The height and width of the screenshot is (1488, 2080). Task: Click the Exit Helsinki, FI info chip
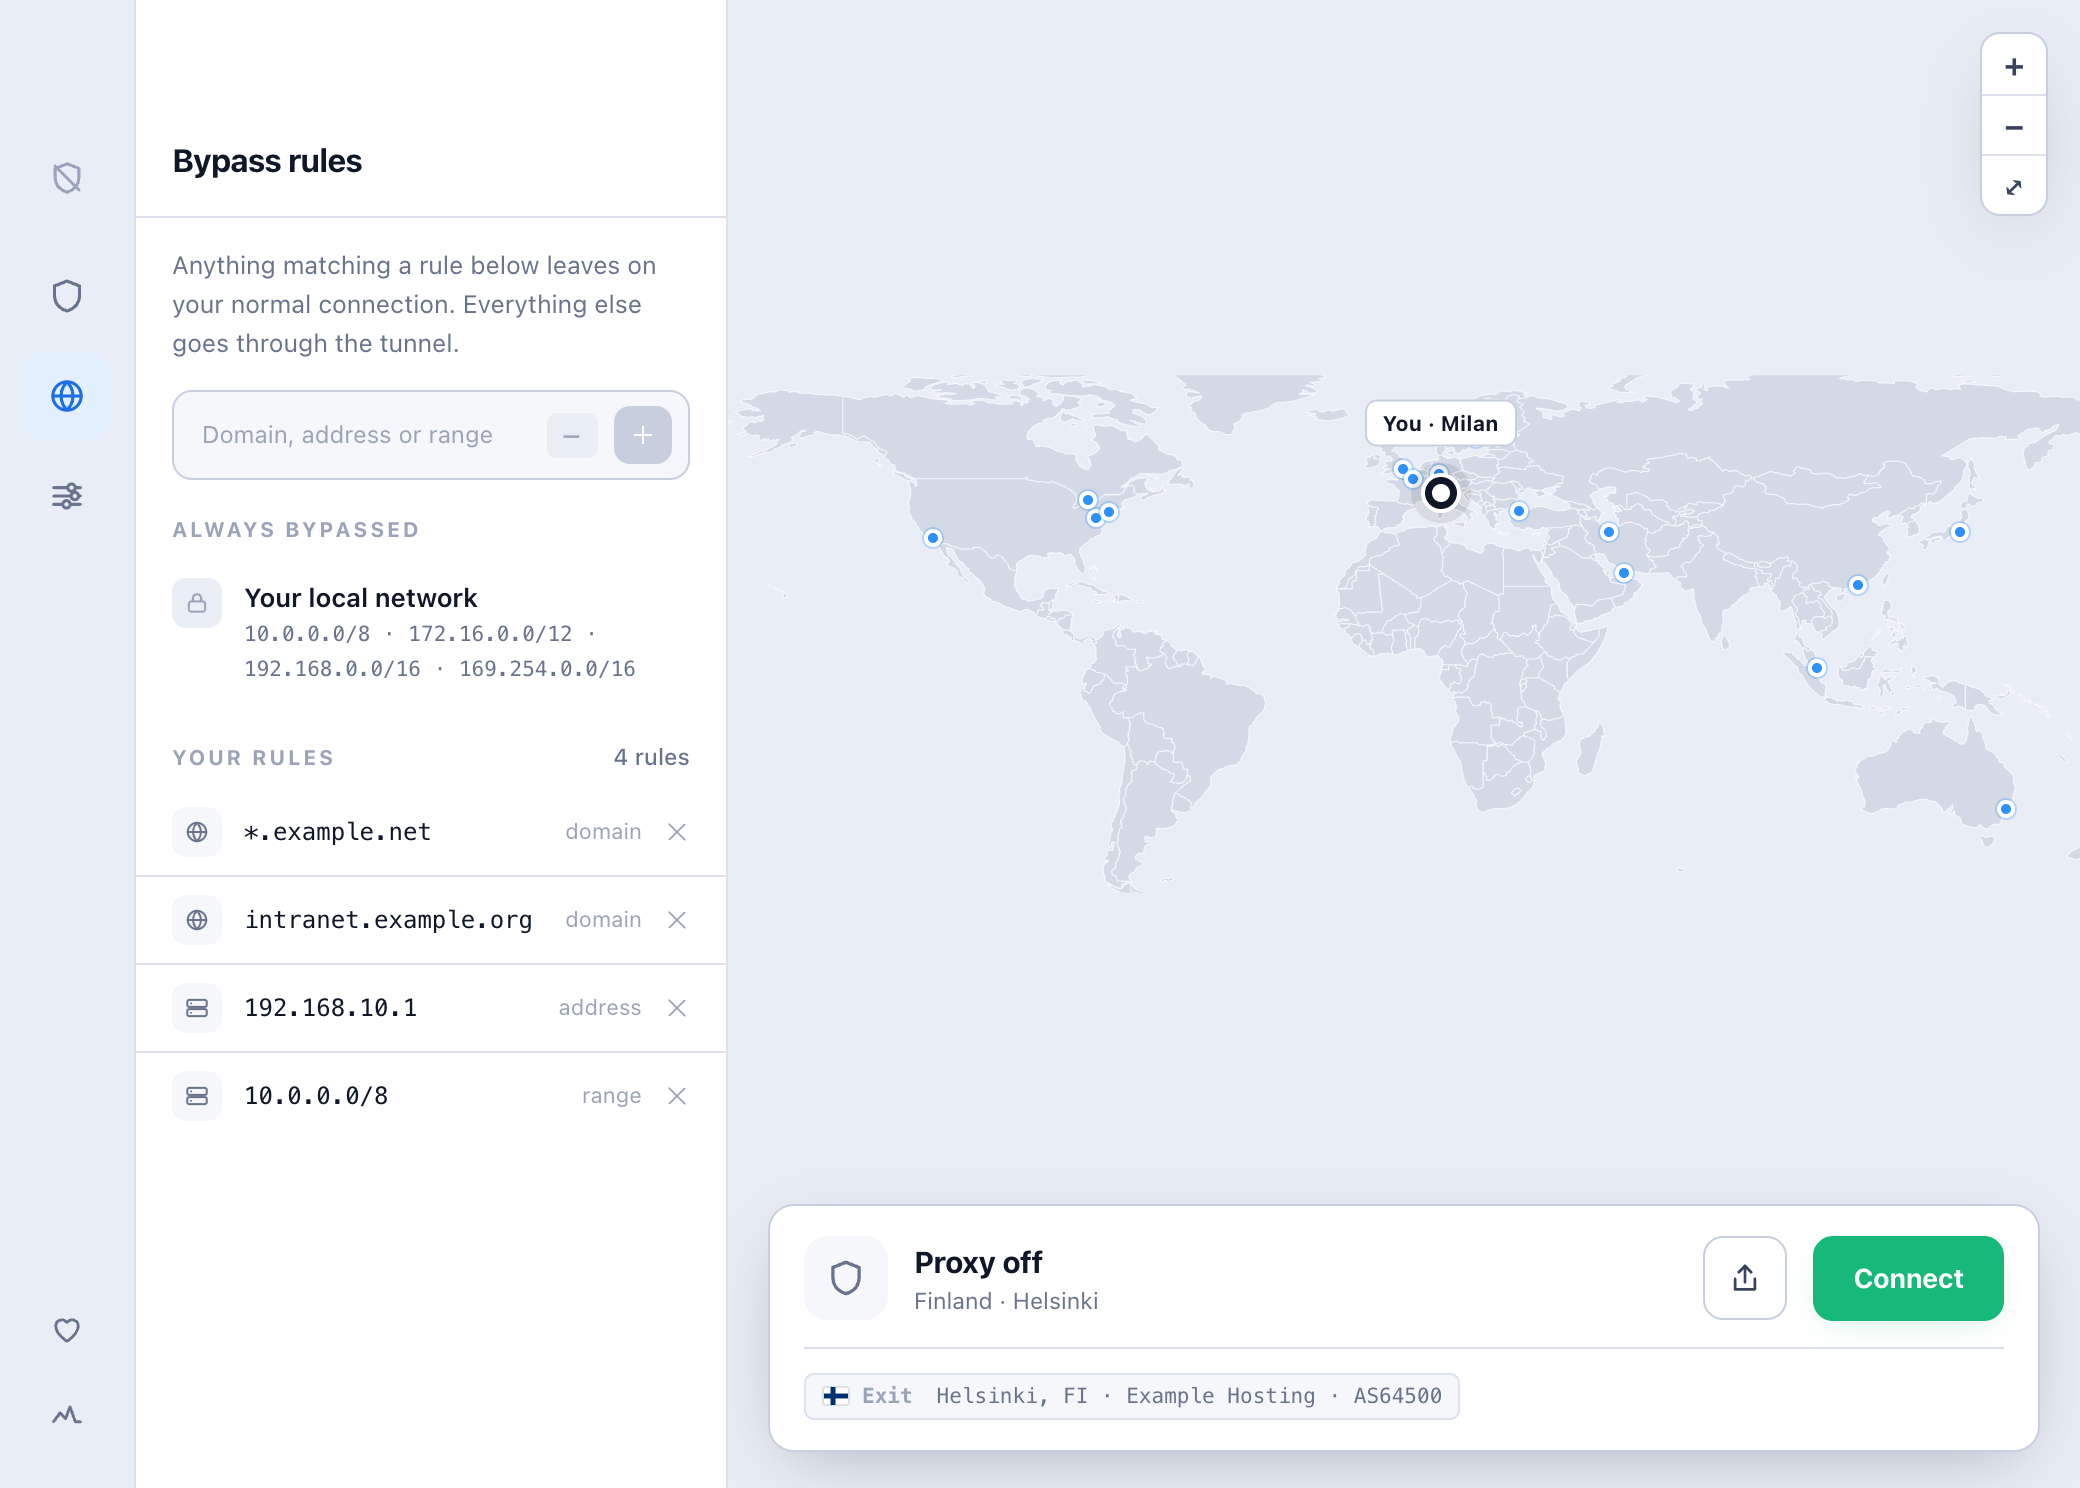[x=1132, y=1396]
